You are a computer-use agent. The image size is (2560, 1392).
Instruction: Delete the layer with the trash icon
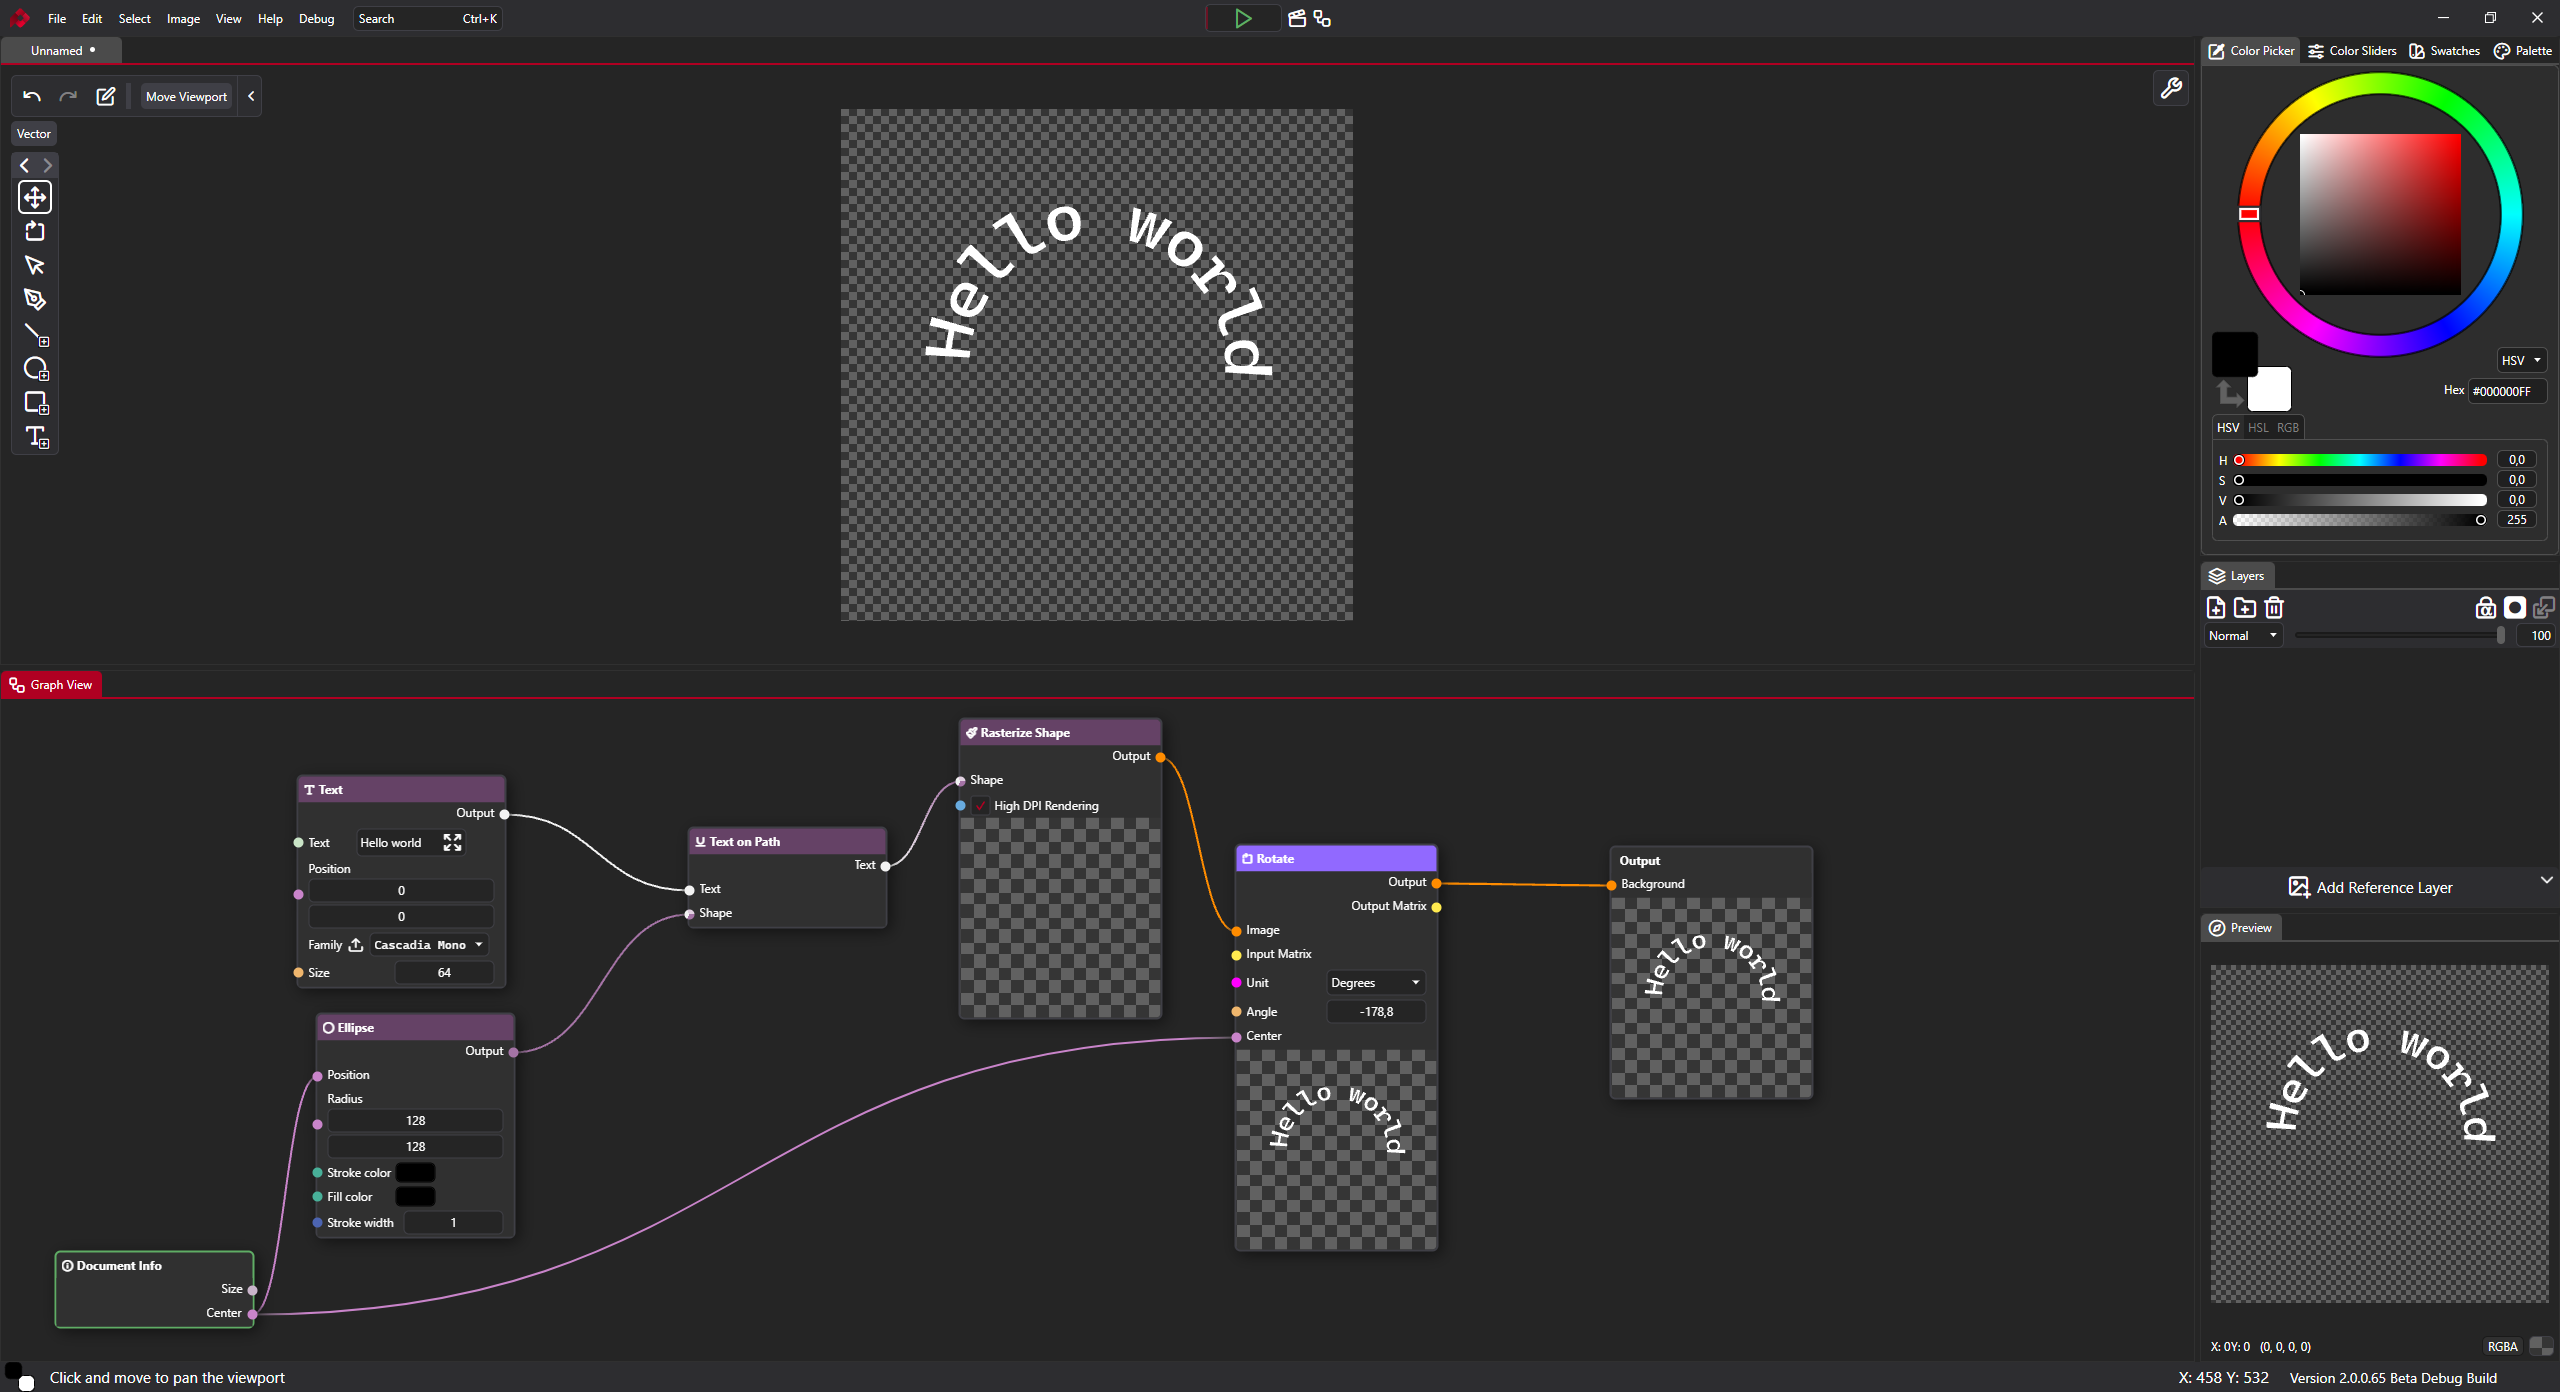coord(2274,607)
